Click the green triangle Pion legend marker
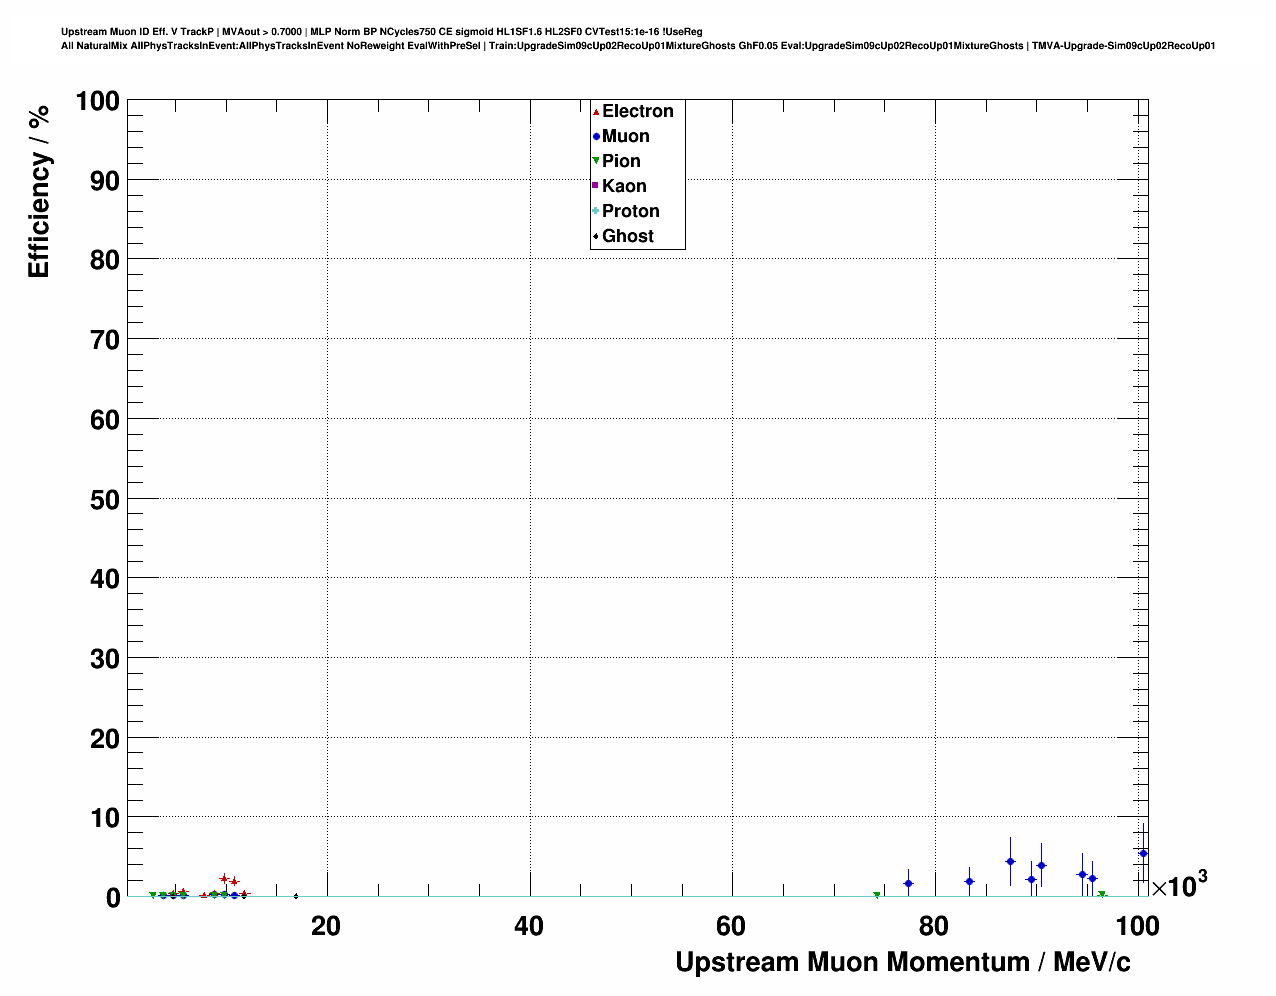 pyautogui.click(x=596, y=161)
